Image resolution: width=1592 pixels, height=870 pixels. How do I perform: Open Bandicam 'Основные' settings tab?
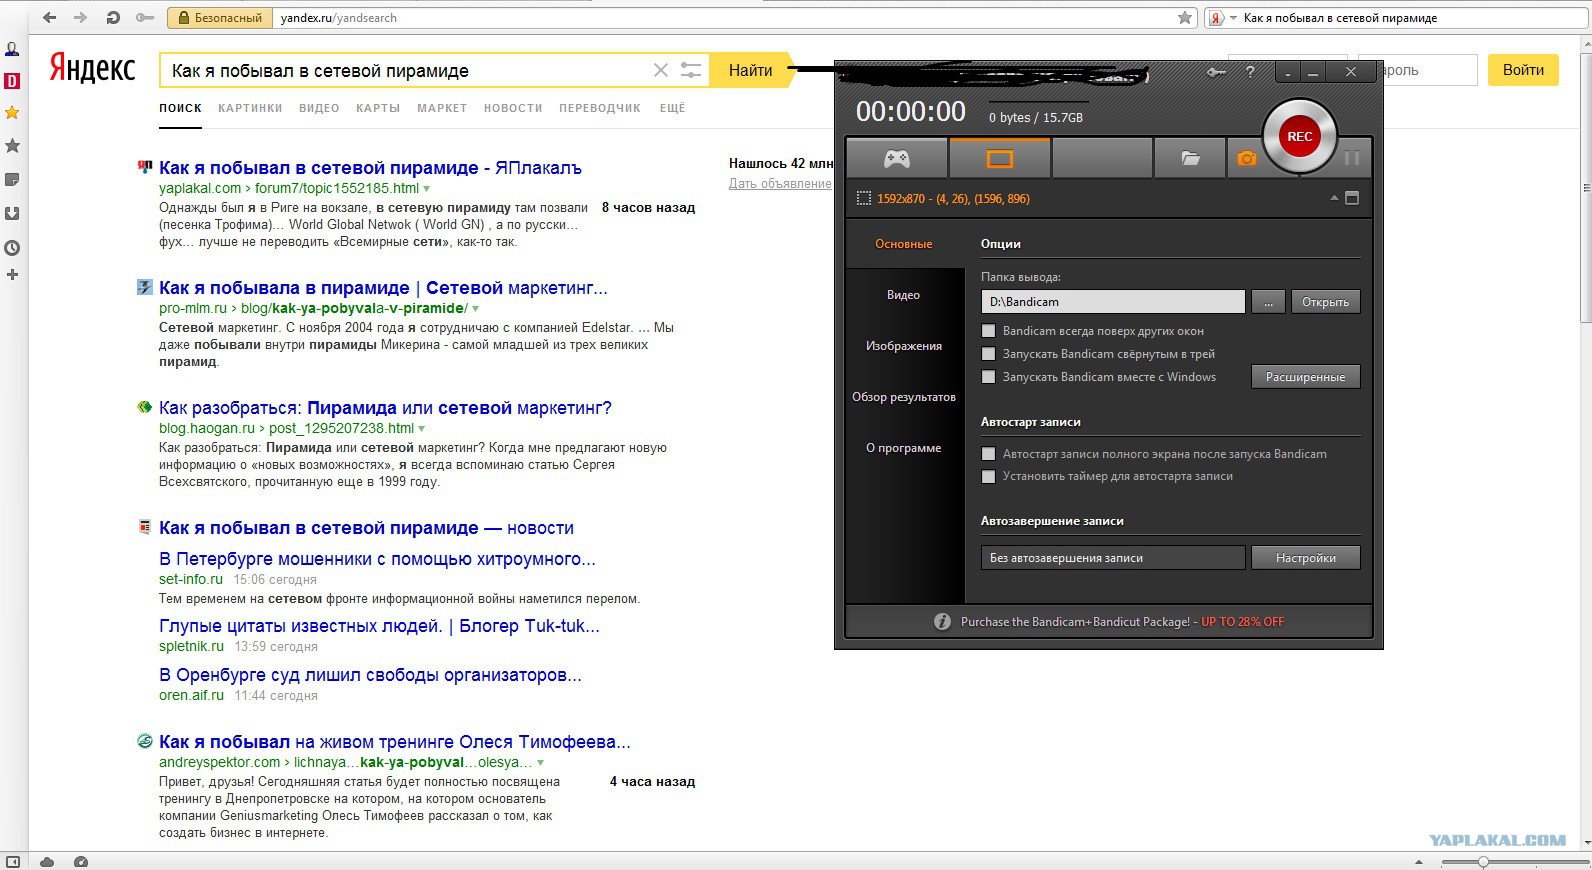(904, 244)
